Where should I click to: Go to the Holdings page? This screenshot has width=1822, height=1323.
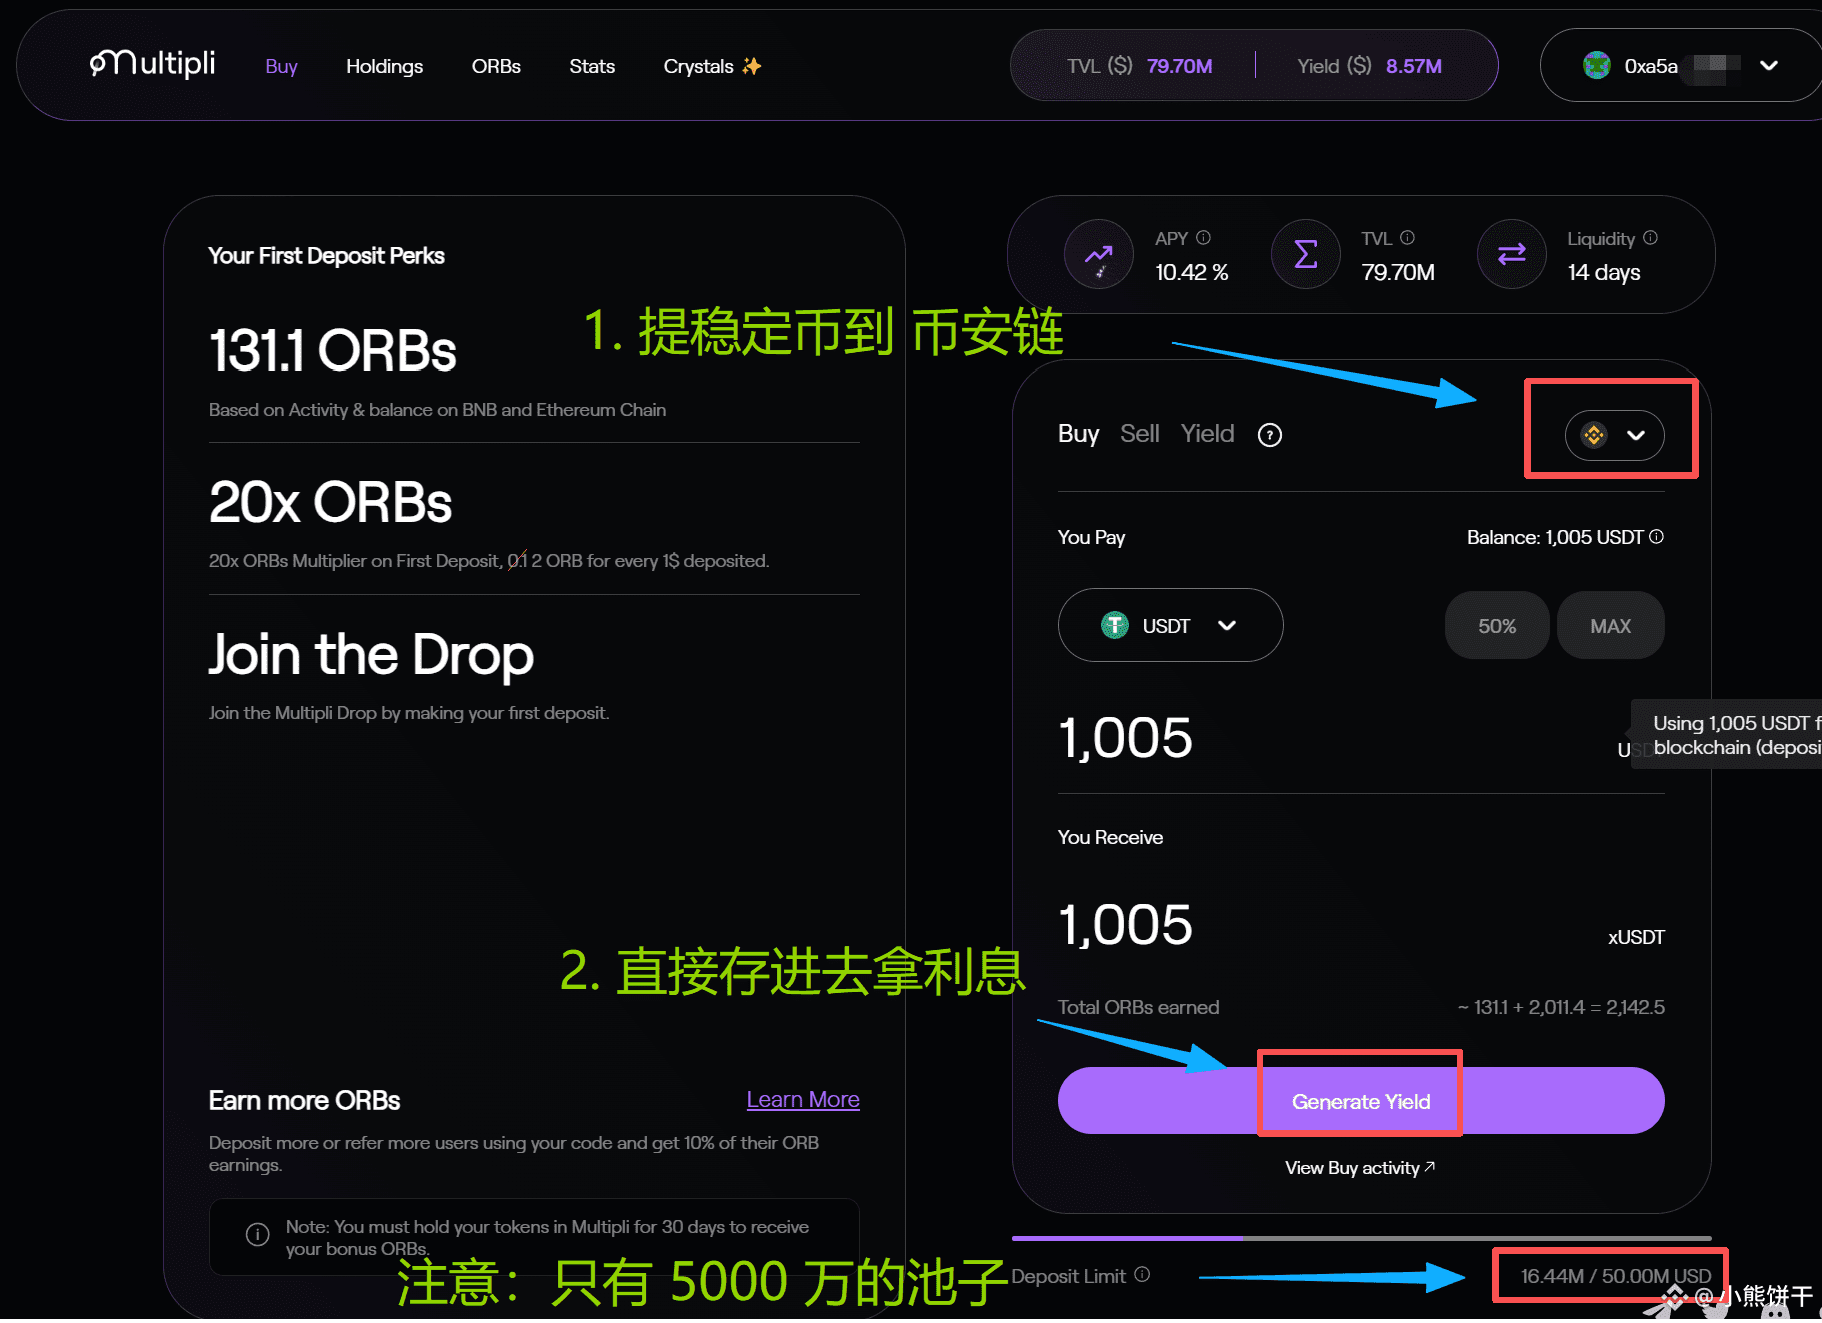(384, 66)
